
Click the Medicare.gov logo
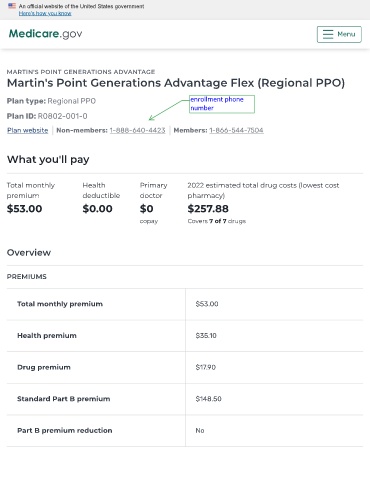pos(45,34)
